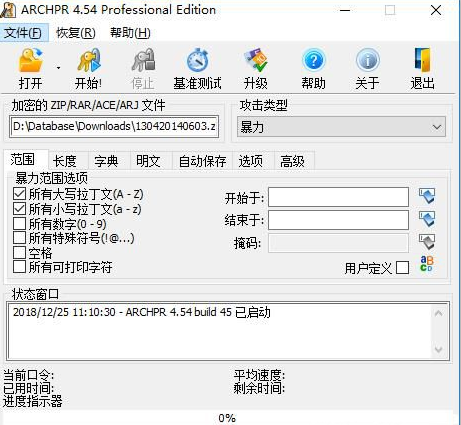This screenshot has height=425, width=461.
Task: Click the 0% progress bar
Action: pyautogui.click(x=227, y=418)
